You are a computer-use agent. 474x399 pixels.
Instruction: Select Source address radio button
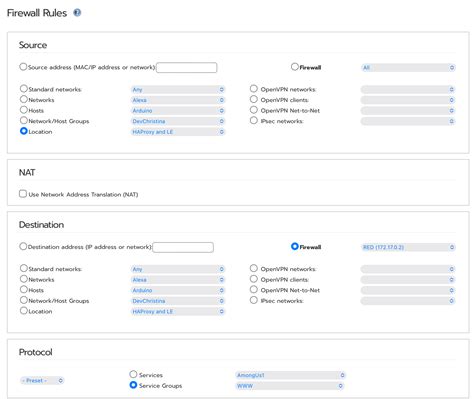tap(23, 67)
